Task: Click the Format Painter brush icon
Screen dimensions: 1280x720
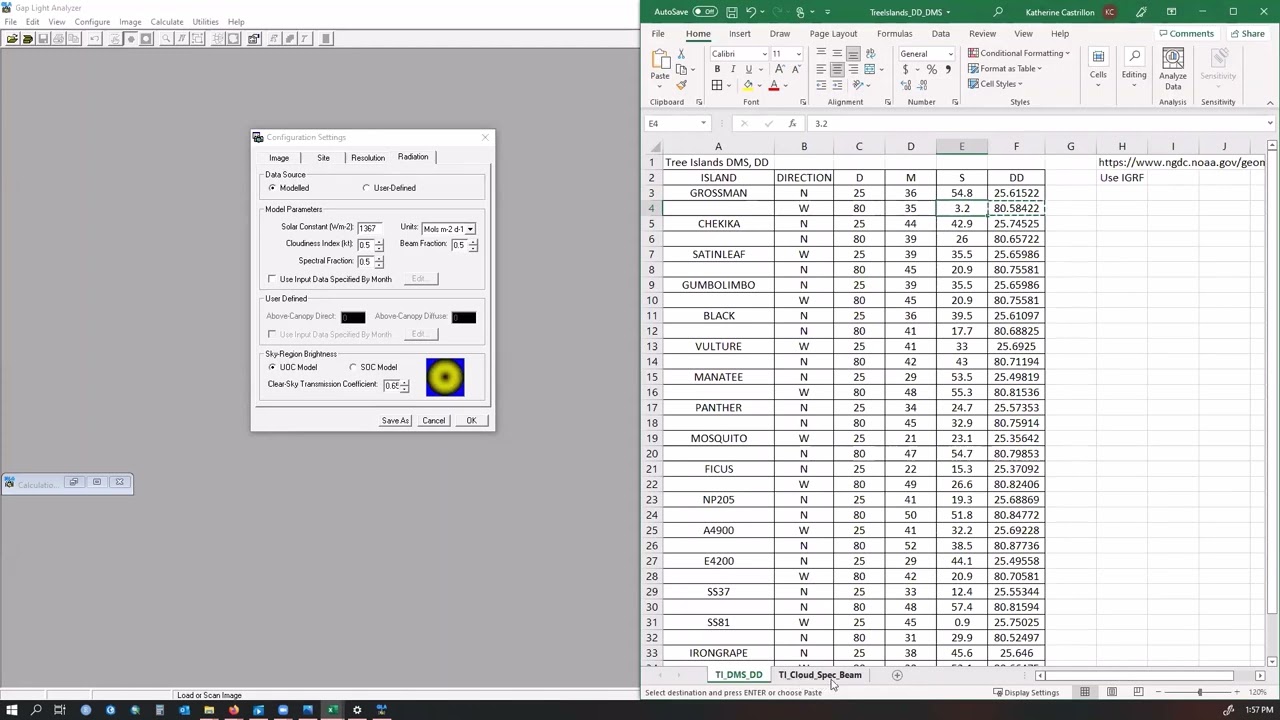Action: 681,85
